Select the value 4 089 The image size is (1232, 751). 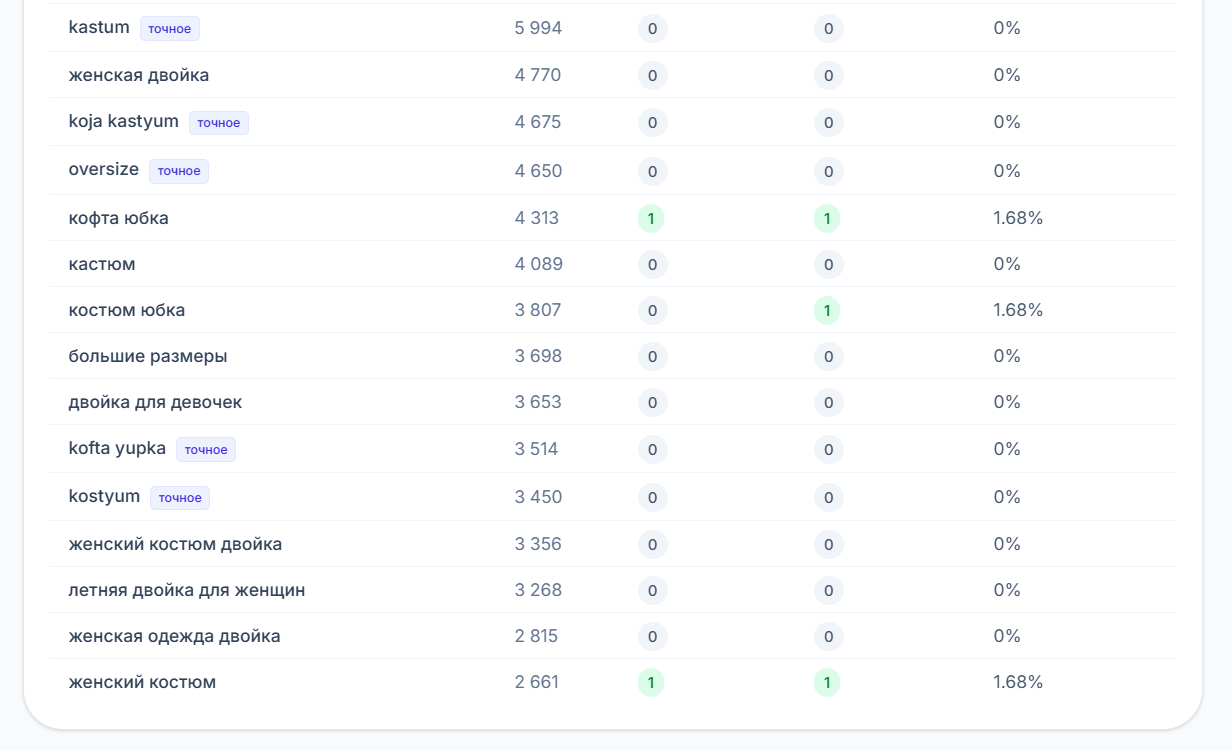coord(539,264)
